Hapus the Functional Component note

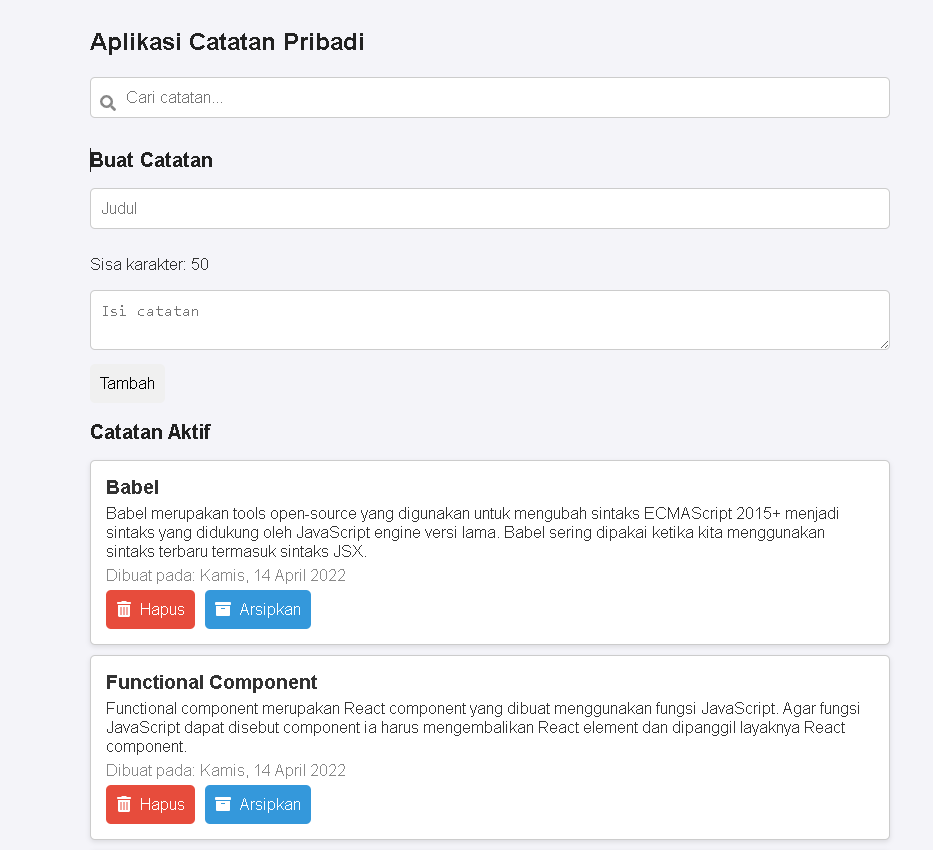click(151, 804)
